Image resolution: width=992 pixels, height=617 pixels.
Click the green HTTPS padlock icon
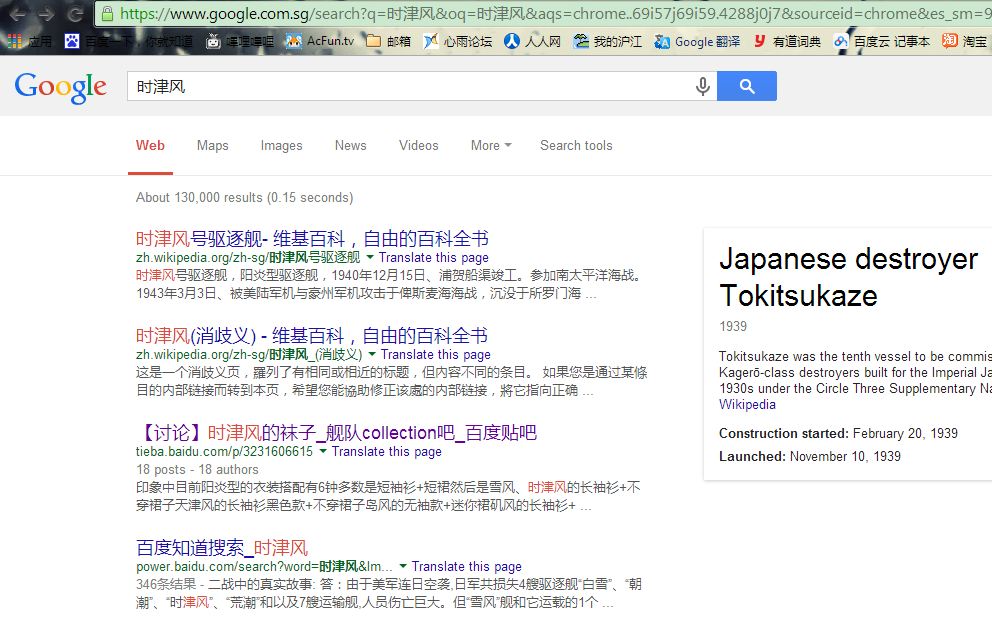pyautogui.click(x=108, y=13)
